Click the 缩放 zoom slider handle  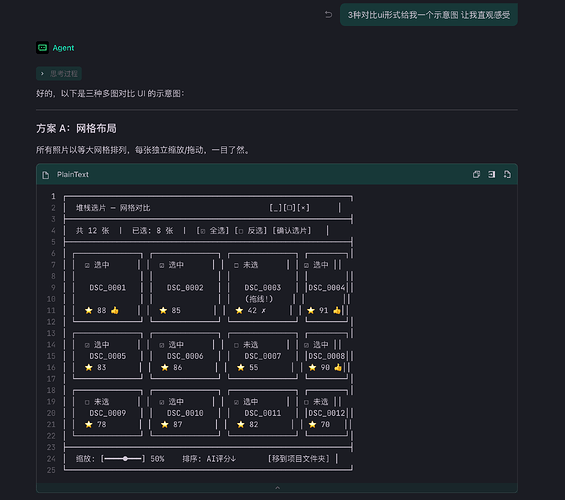point(125,459)
